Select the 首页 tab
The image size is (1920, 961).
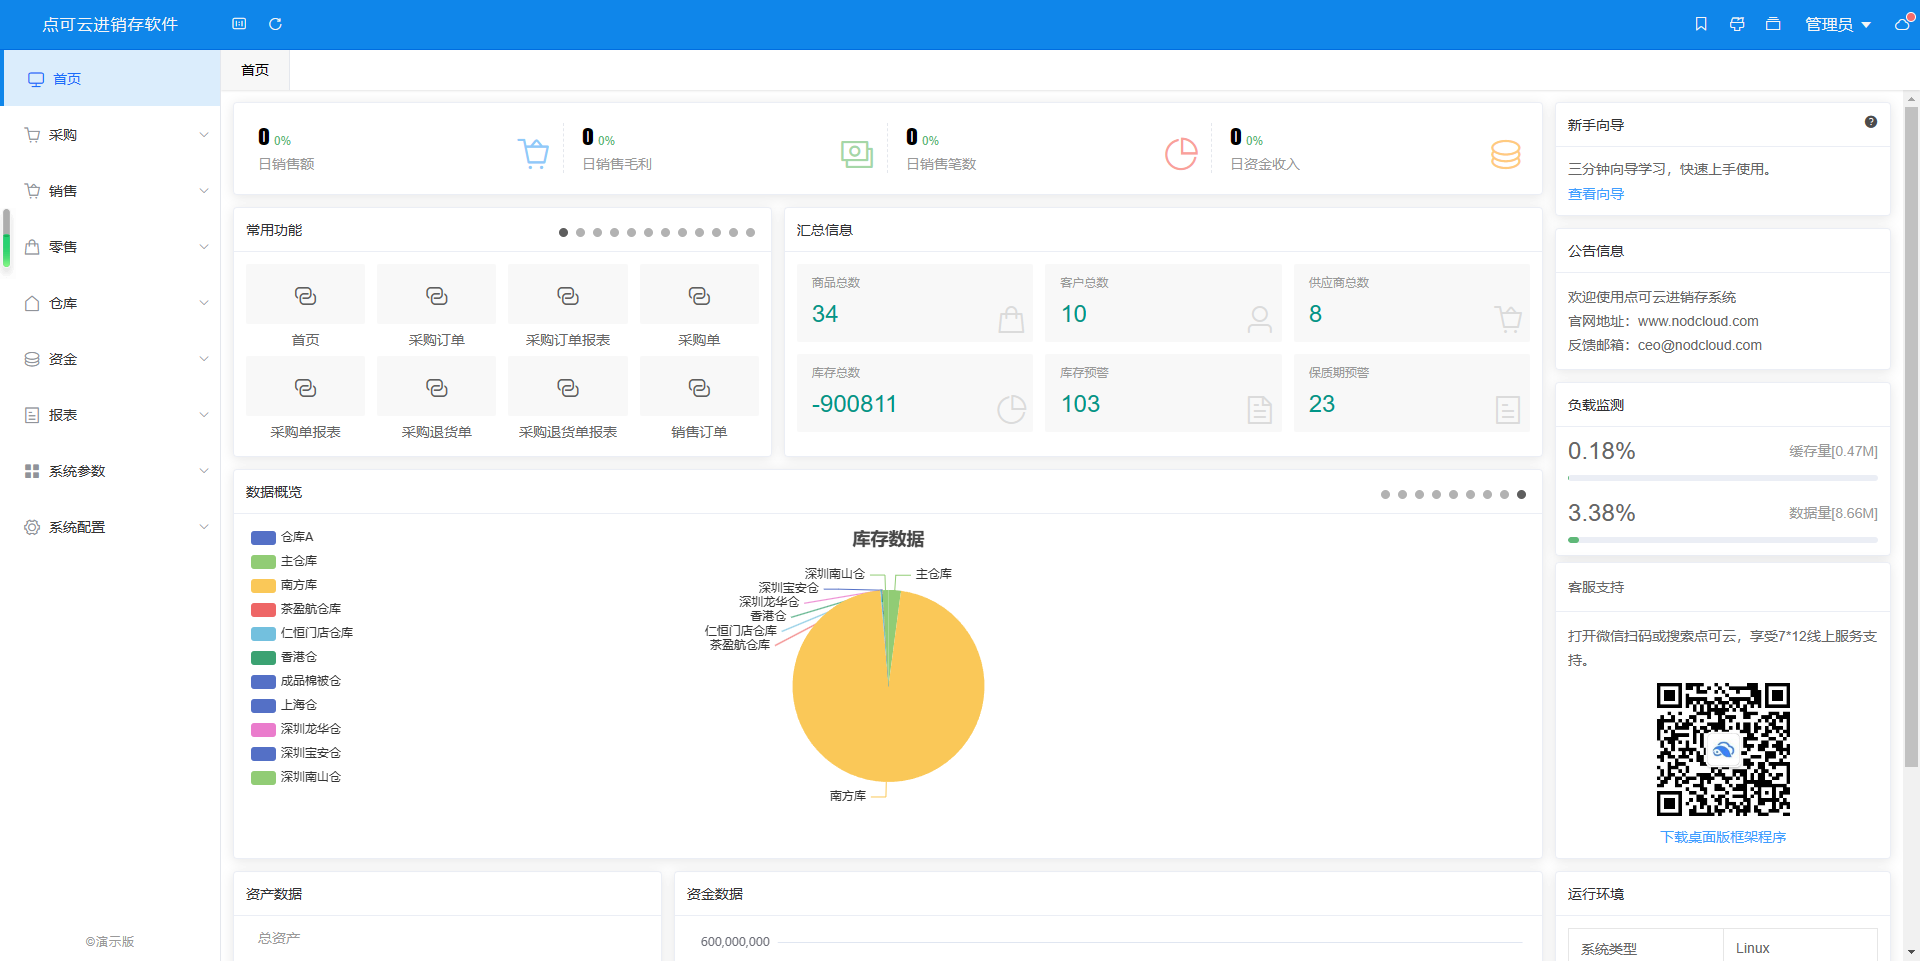[255, 70]
